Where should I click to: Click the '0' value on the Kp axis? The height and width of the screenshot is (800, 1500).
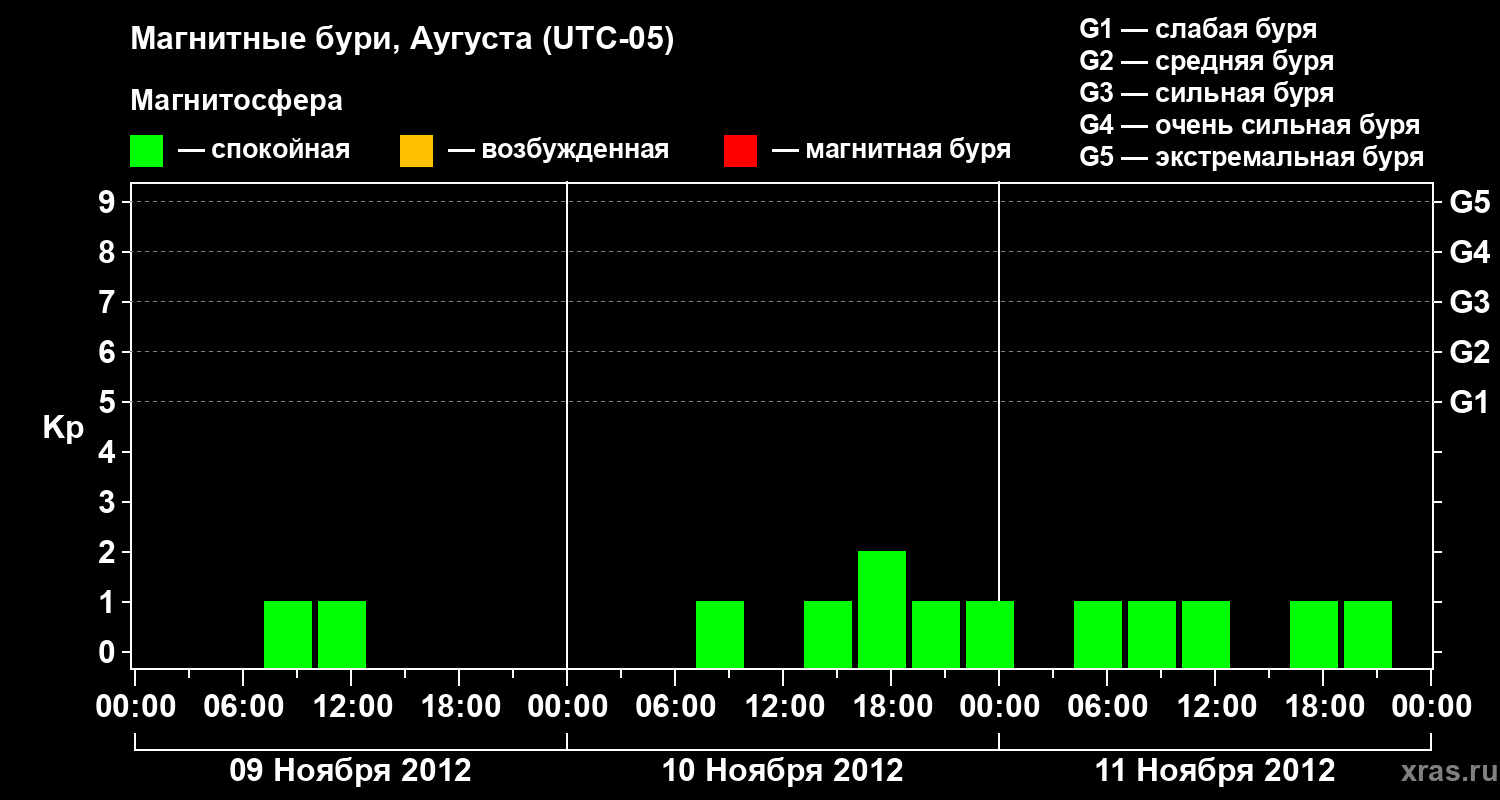[x=109, y=652]
